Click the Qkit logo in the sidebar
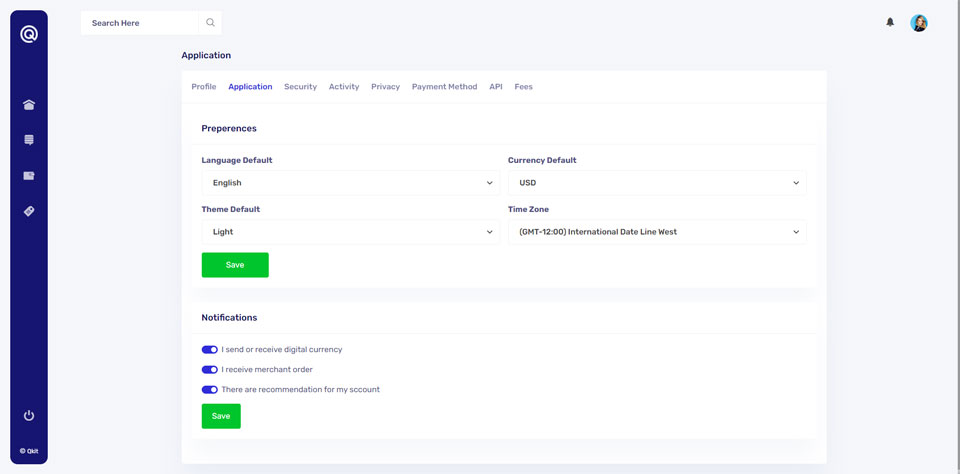 (29, 34)
